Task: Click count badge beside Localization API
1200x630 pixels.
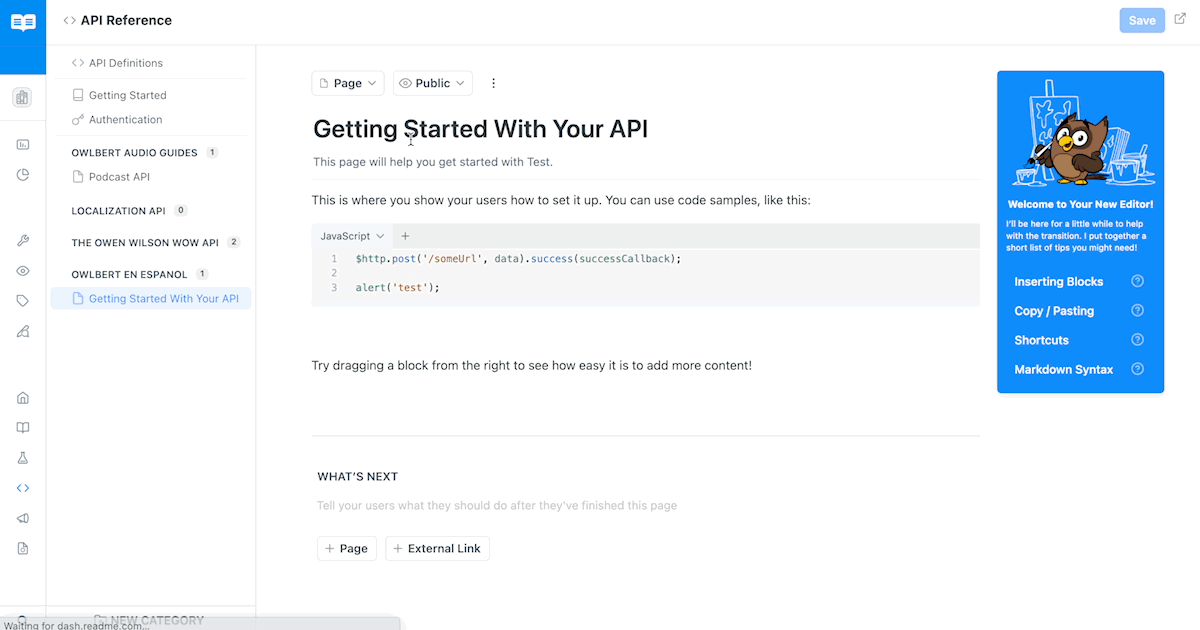Action: 181,211
